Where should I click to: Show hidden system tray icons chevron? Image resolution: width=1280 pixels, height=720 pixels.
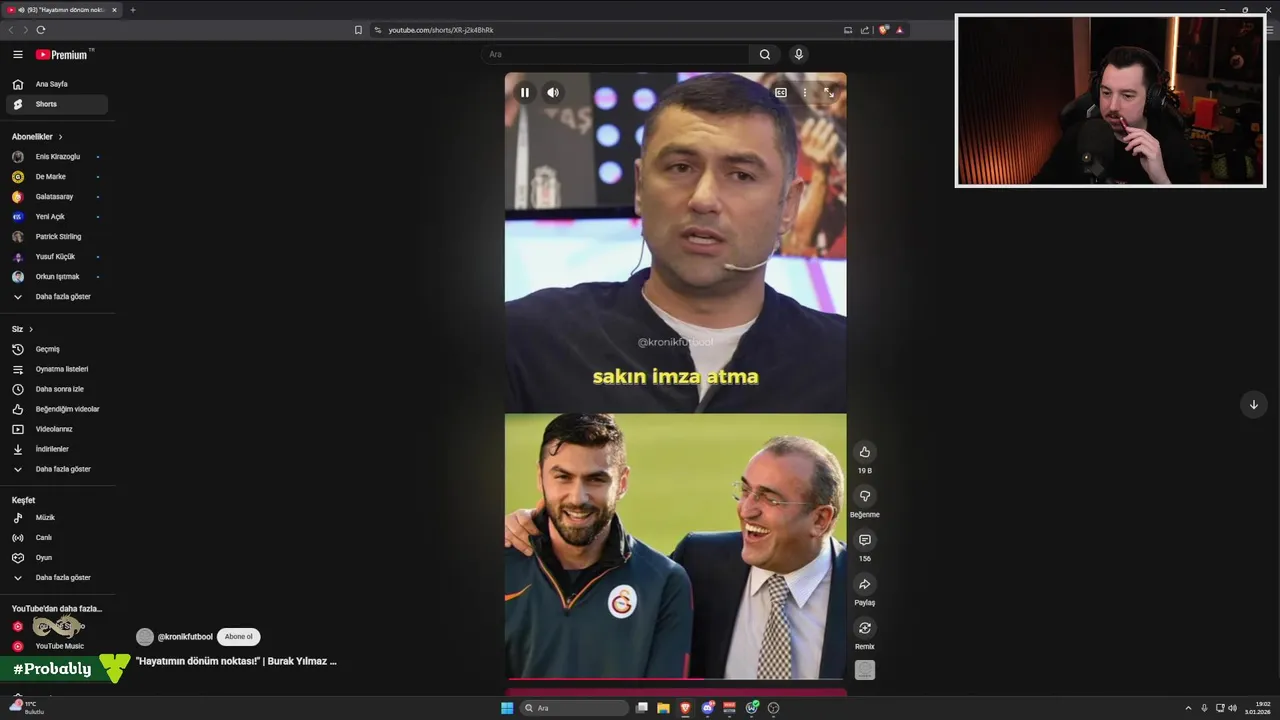pos(1189,708)
